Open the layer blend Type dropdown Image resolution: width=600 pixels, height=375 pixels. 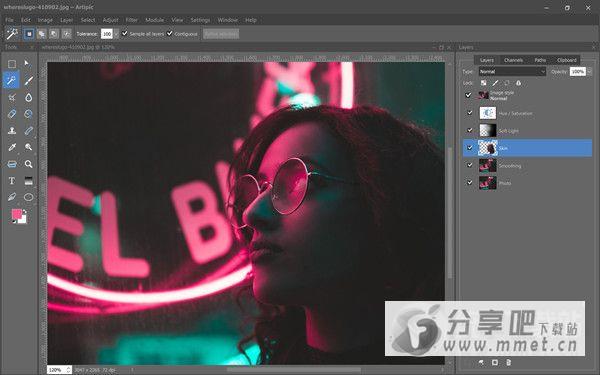[x=512, y=72]
